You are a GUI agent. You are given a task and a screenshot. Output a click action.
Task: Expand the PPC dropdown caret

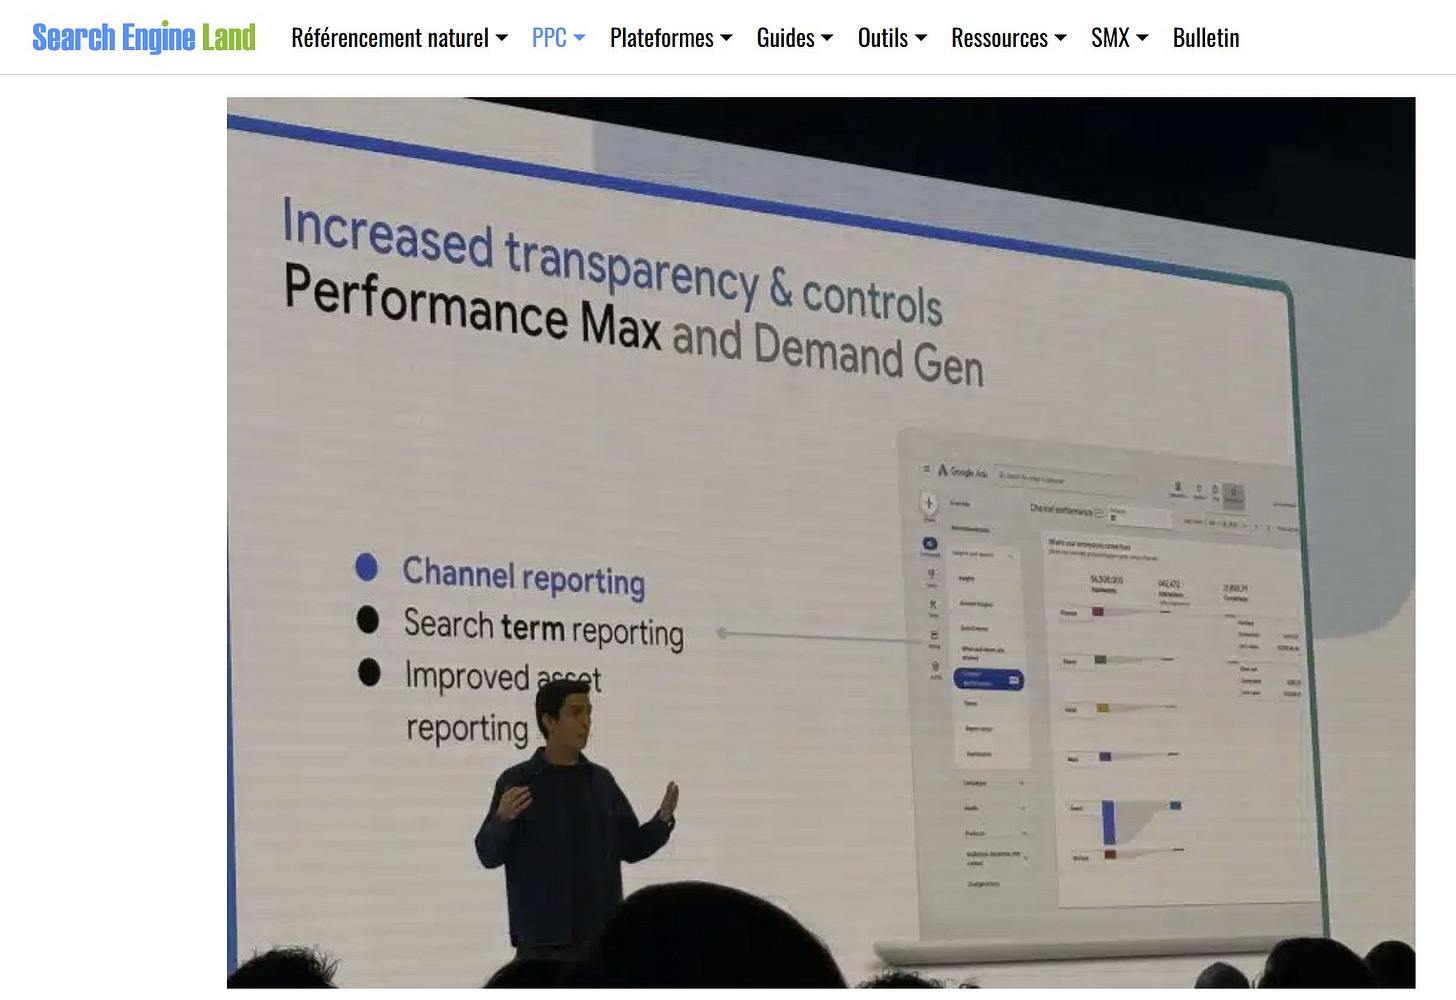pyautogui.click(x=579, y=39)
